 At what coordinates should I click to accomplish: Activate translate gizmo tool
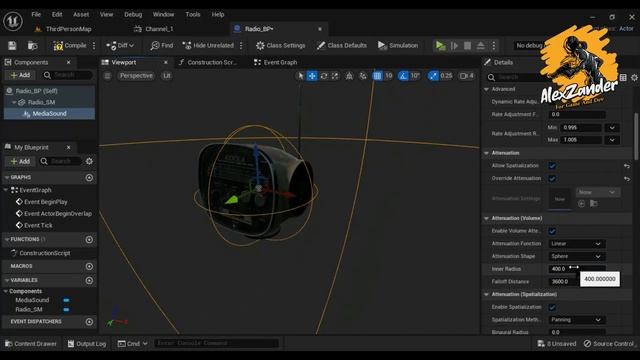pos(312,76)
